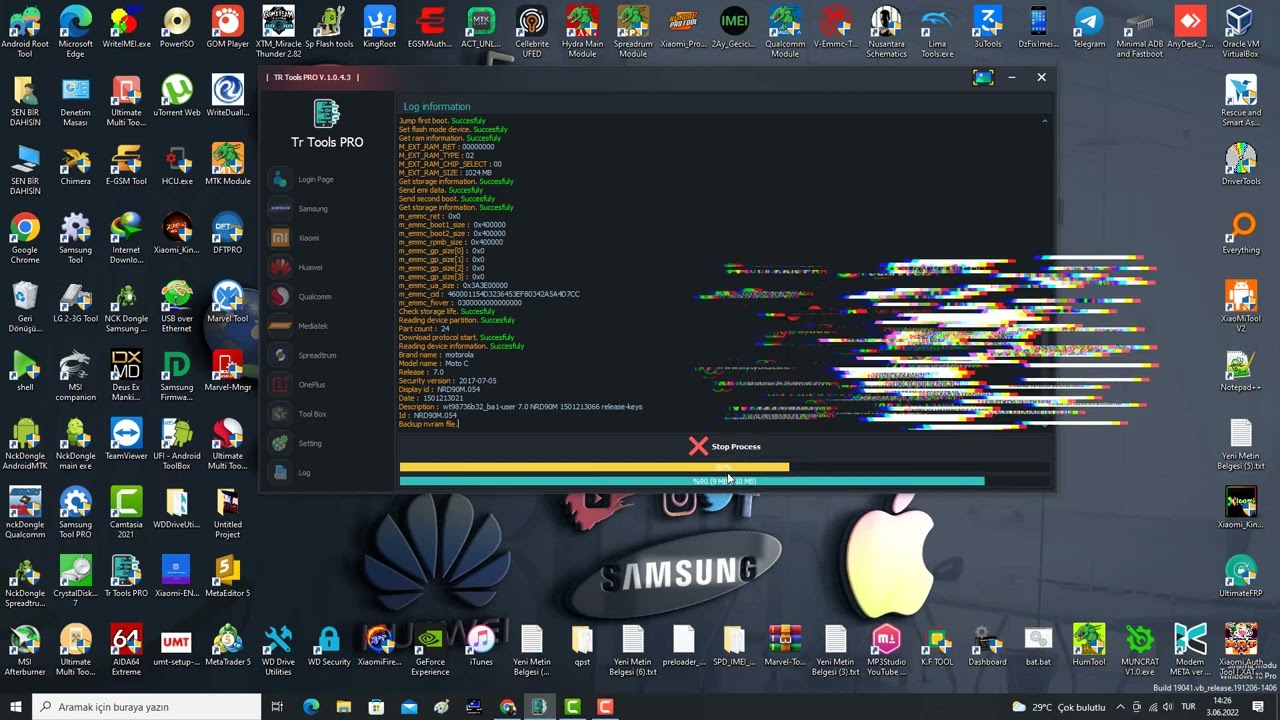Open the GOM Player desktop icon

(228, 29)
